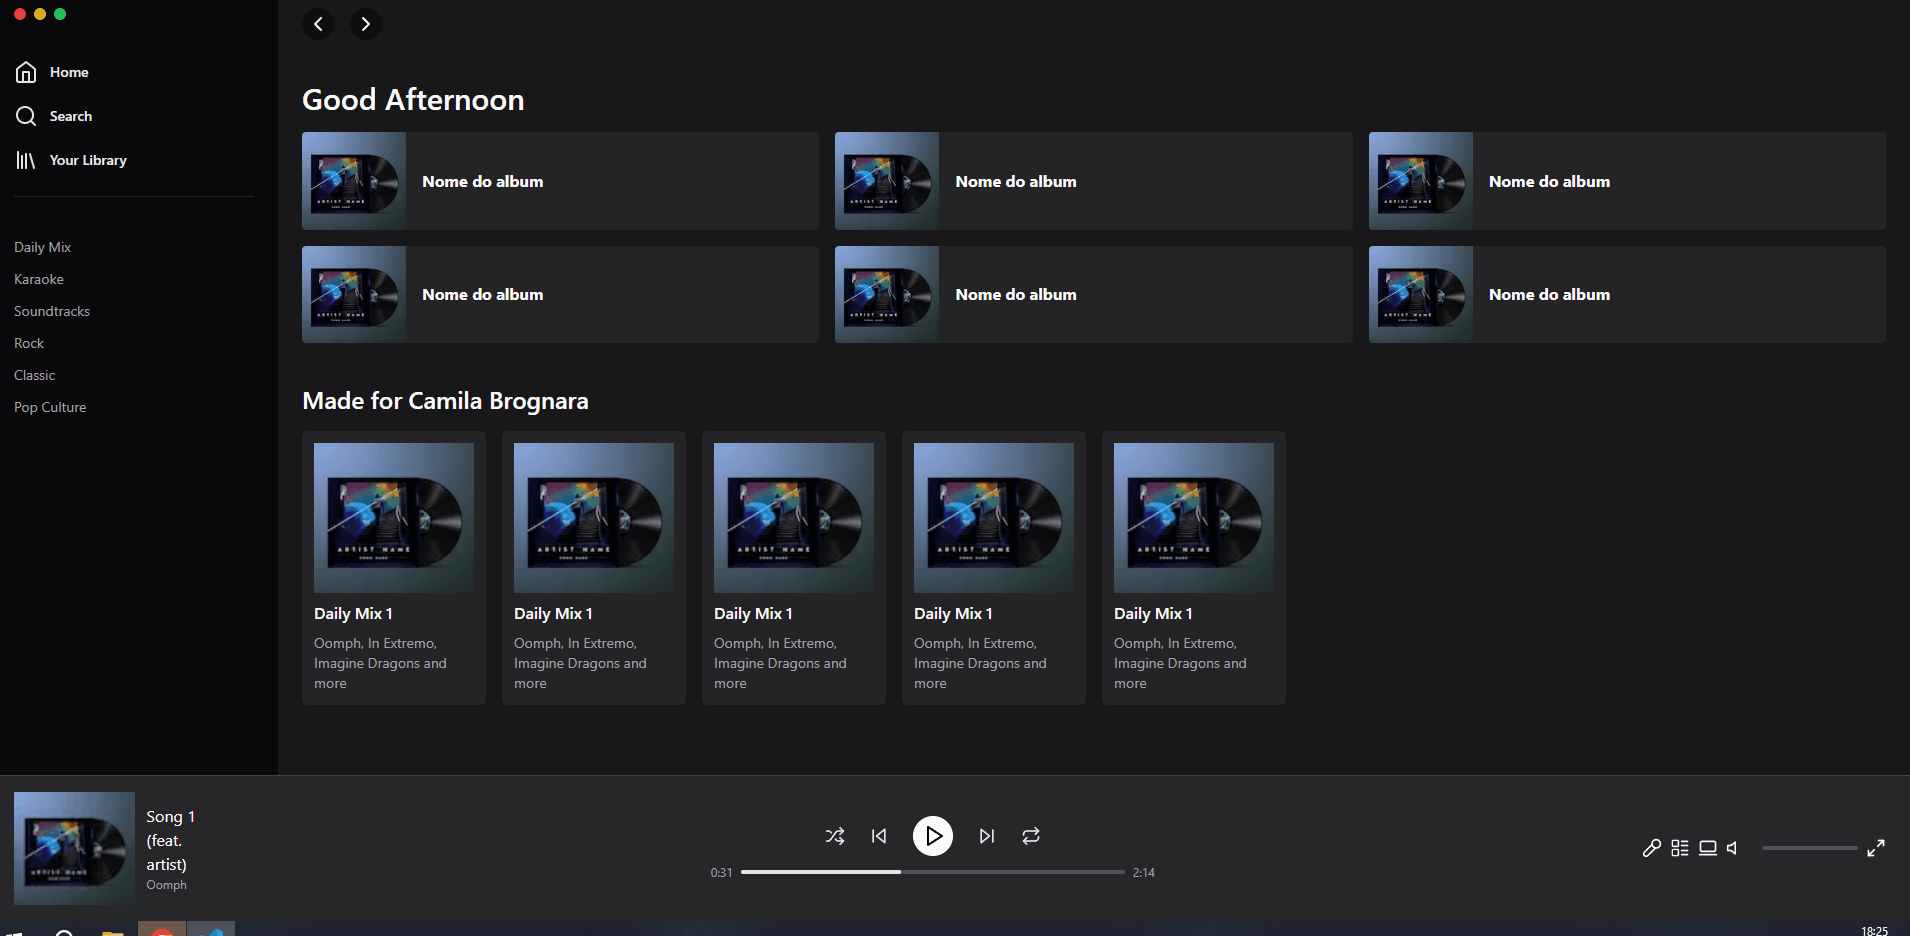Enter fullscreen player mode
The width and height of the screenshot is (1910, 936).
pos(1877,847)
